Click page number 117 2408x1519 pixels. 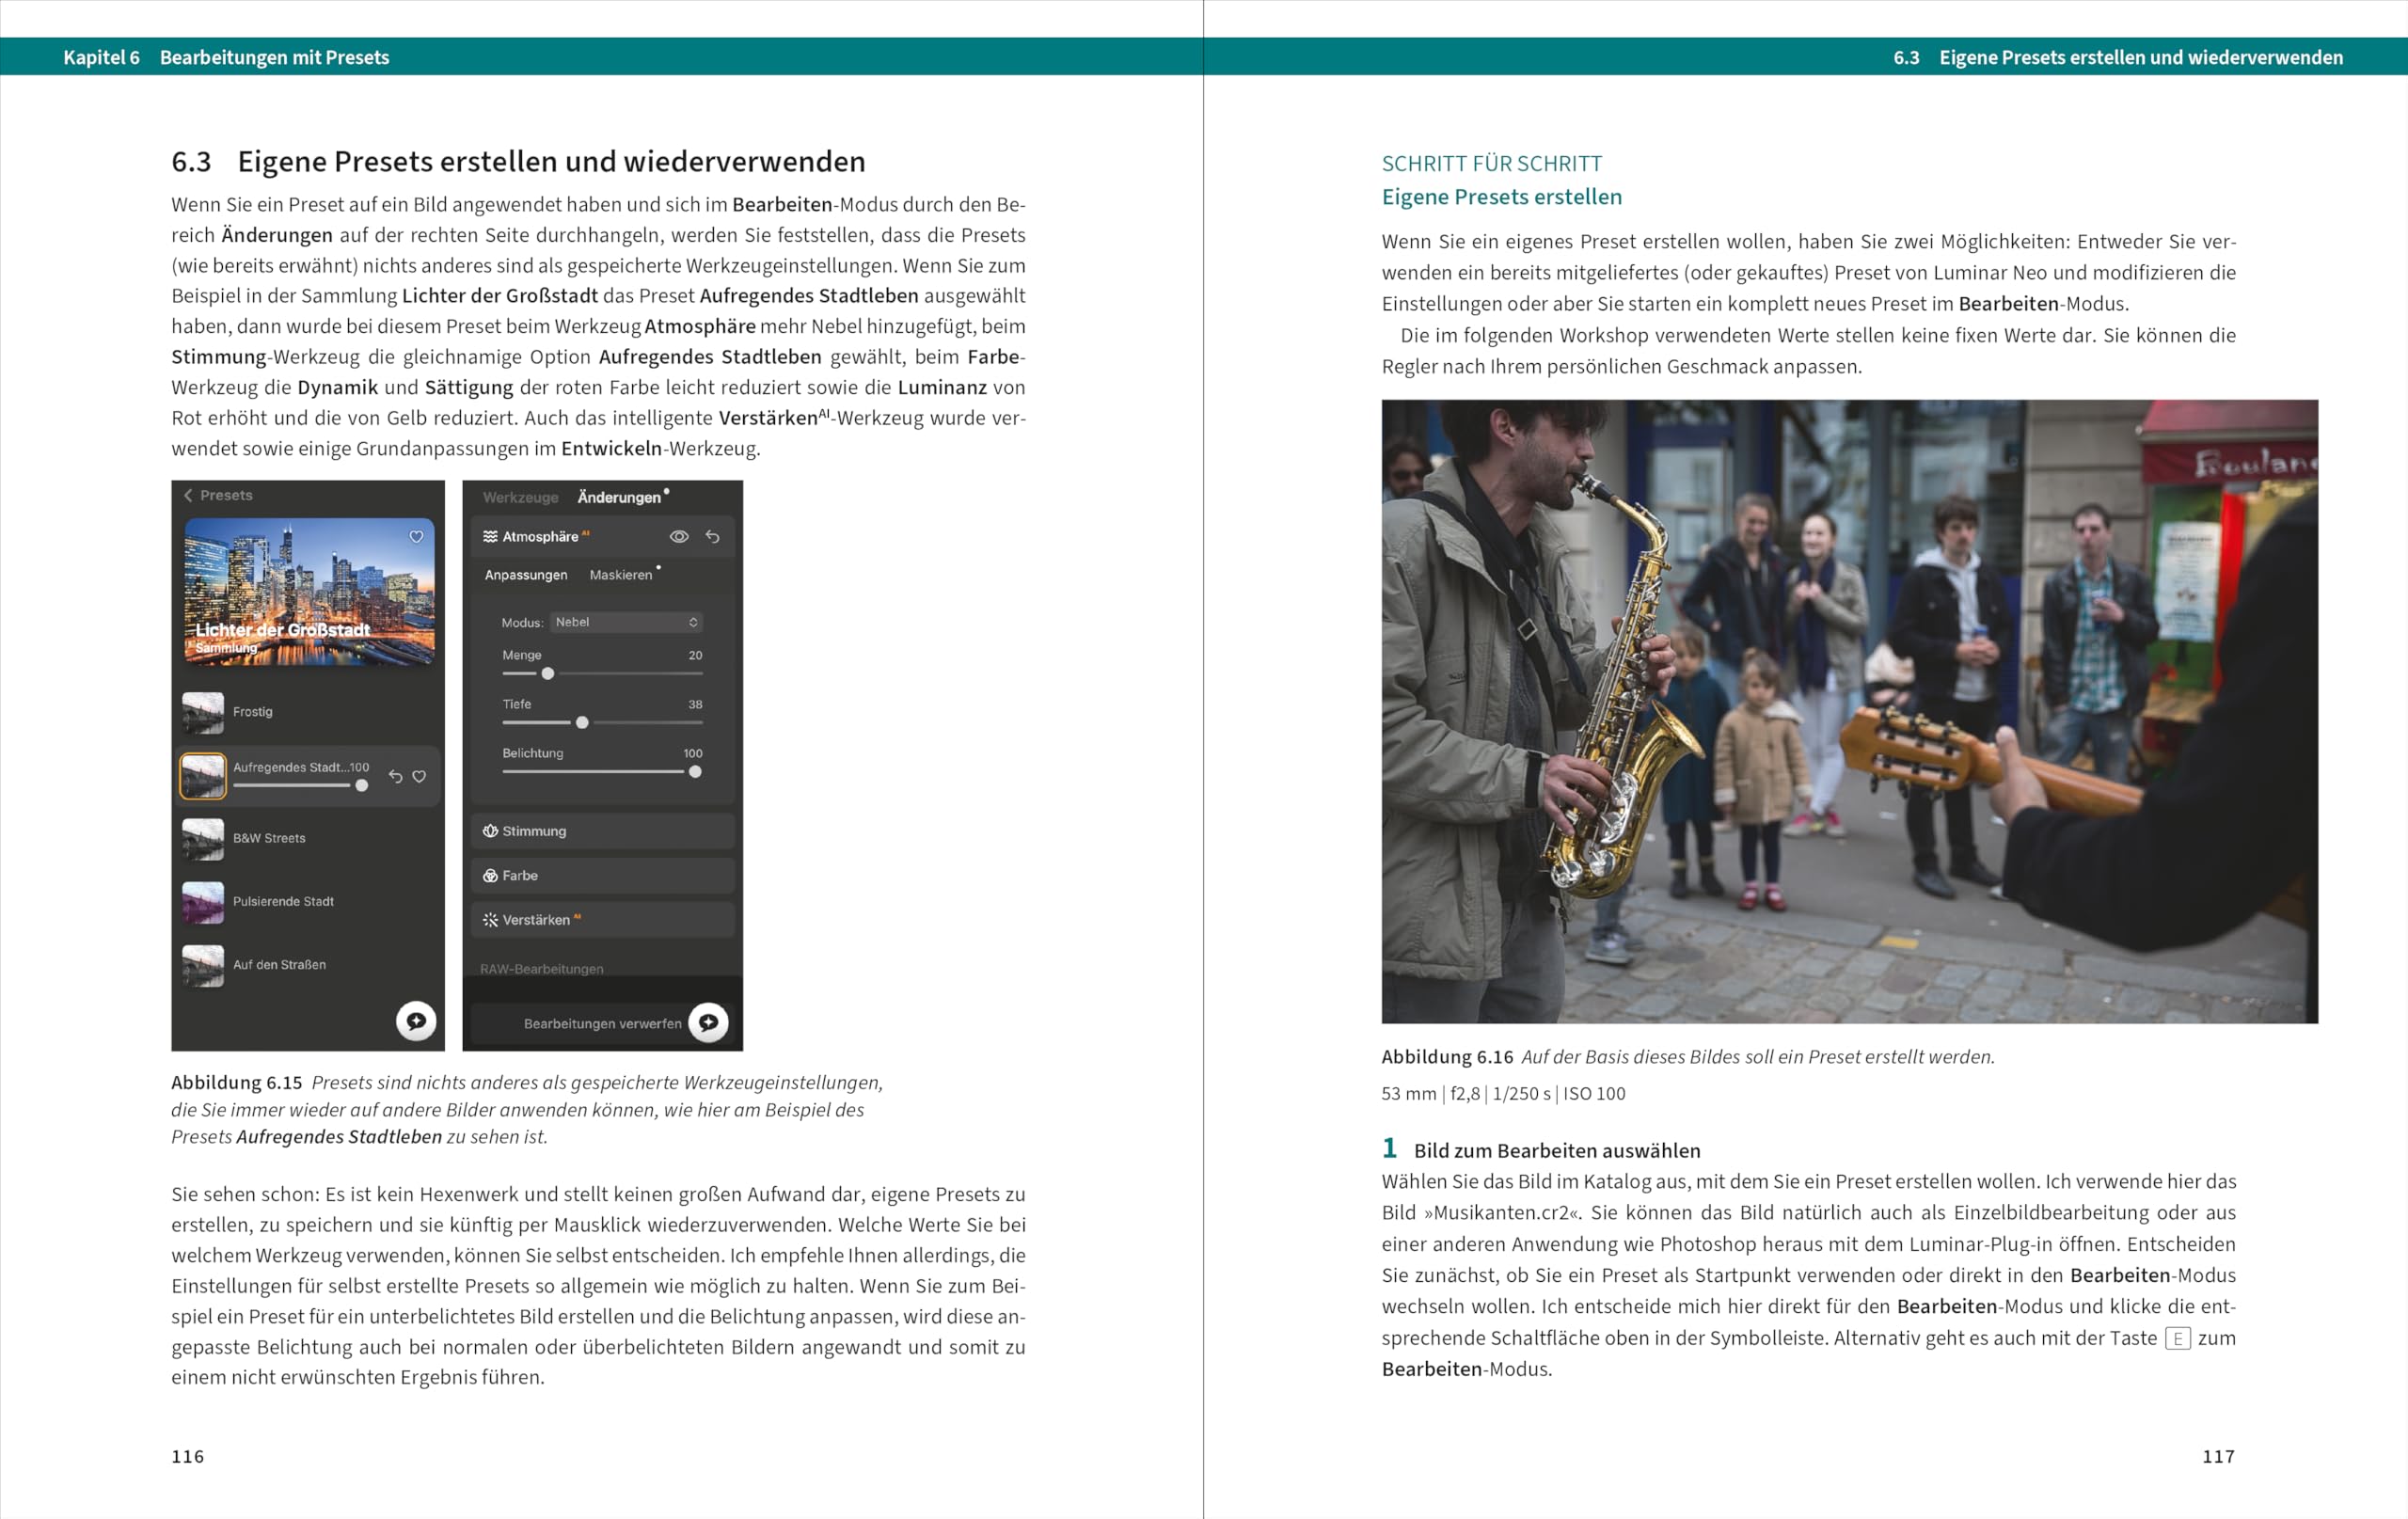click(2218, 1456)
